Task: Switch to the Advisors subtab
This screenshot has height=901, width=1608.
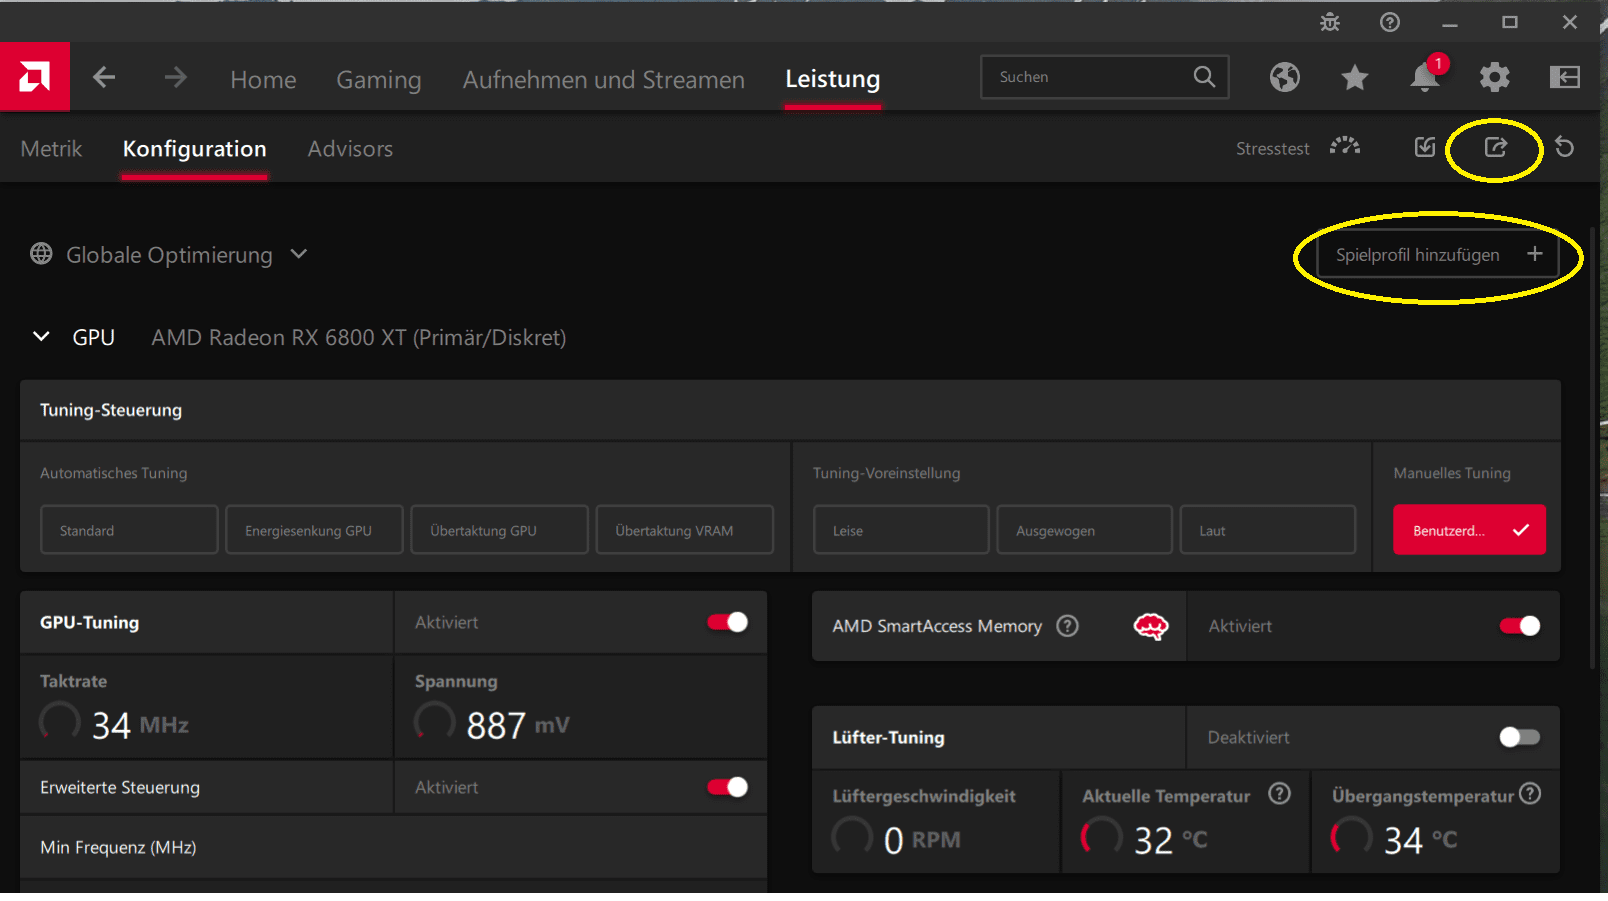Action: click(350, 149)
